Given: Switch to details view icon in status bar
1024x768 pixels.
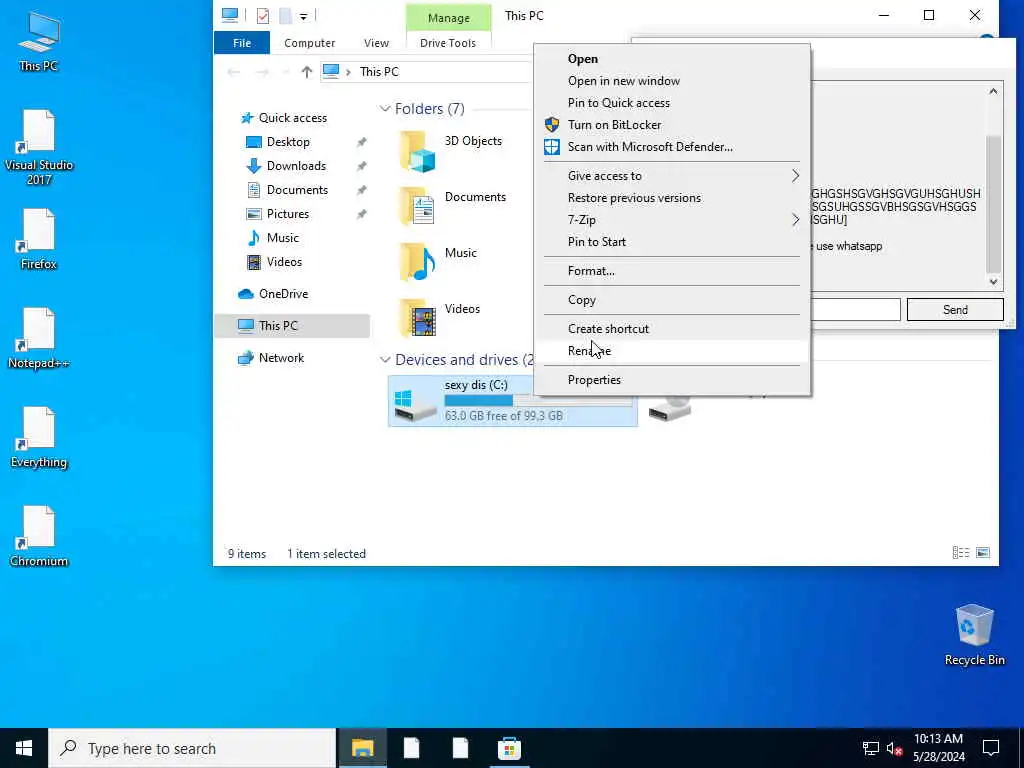Looking at the screenshot, I should coord(961,553).
